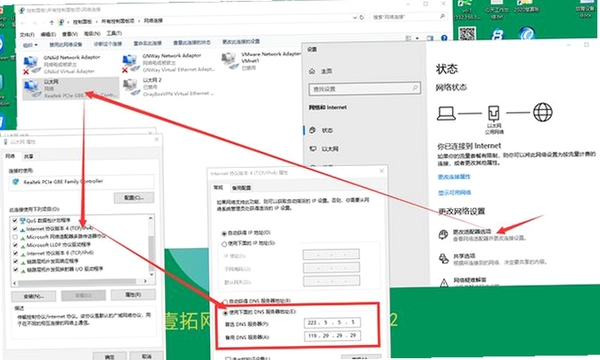Open the QR code desktop icon
600x360 pixels.
(467, 34)
